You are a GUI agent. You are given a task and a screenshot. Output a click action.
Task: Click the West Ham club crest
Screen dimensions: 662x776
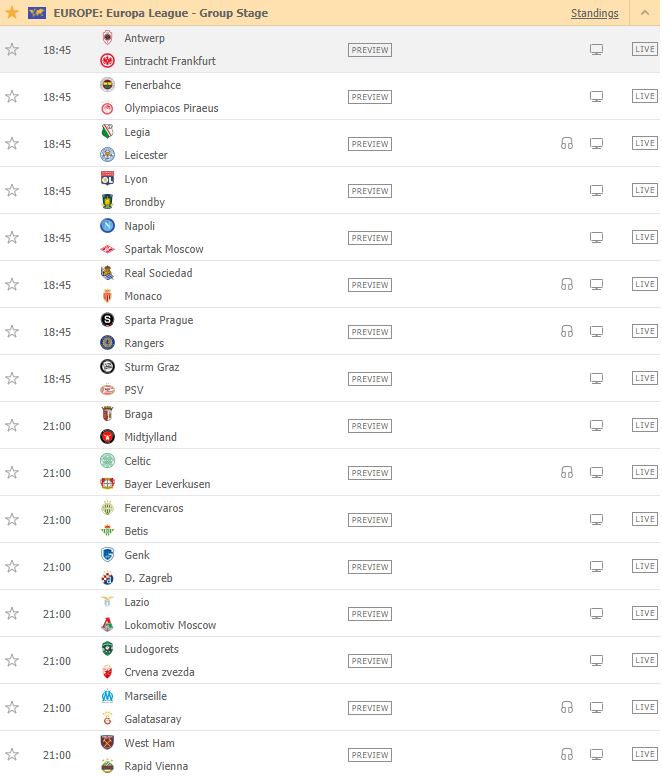(x=107, y=743)
